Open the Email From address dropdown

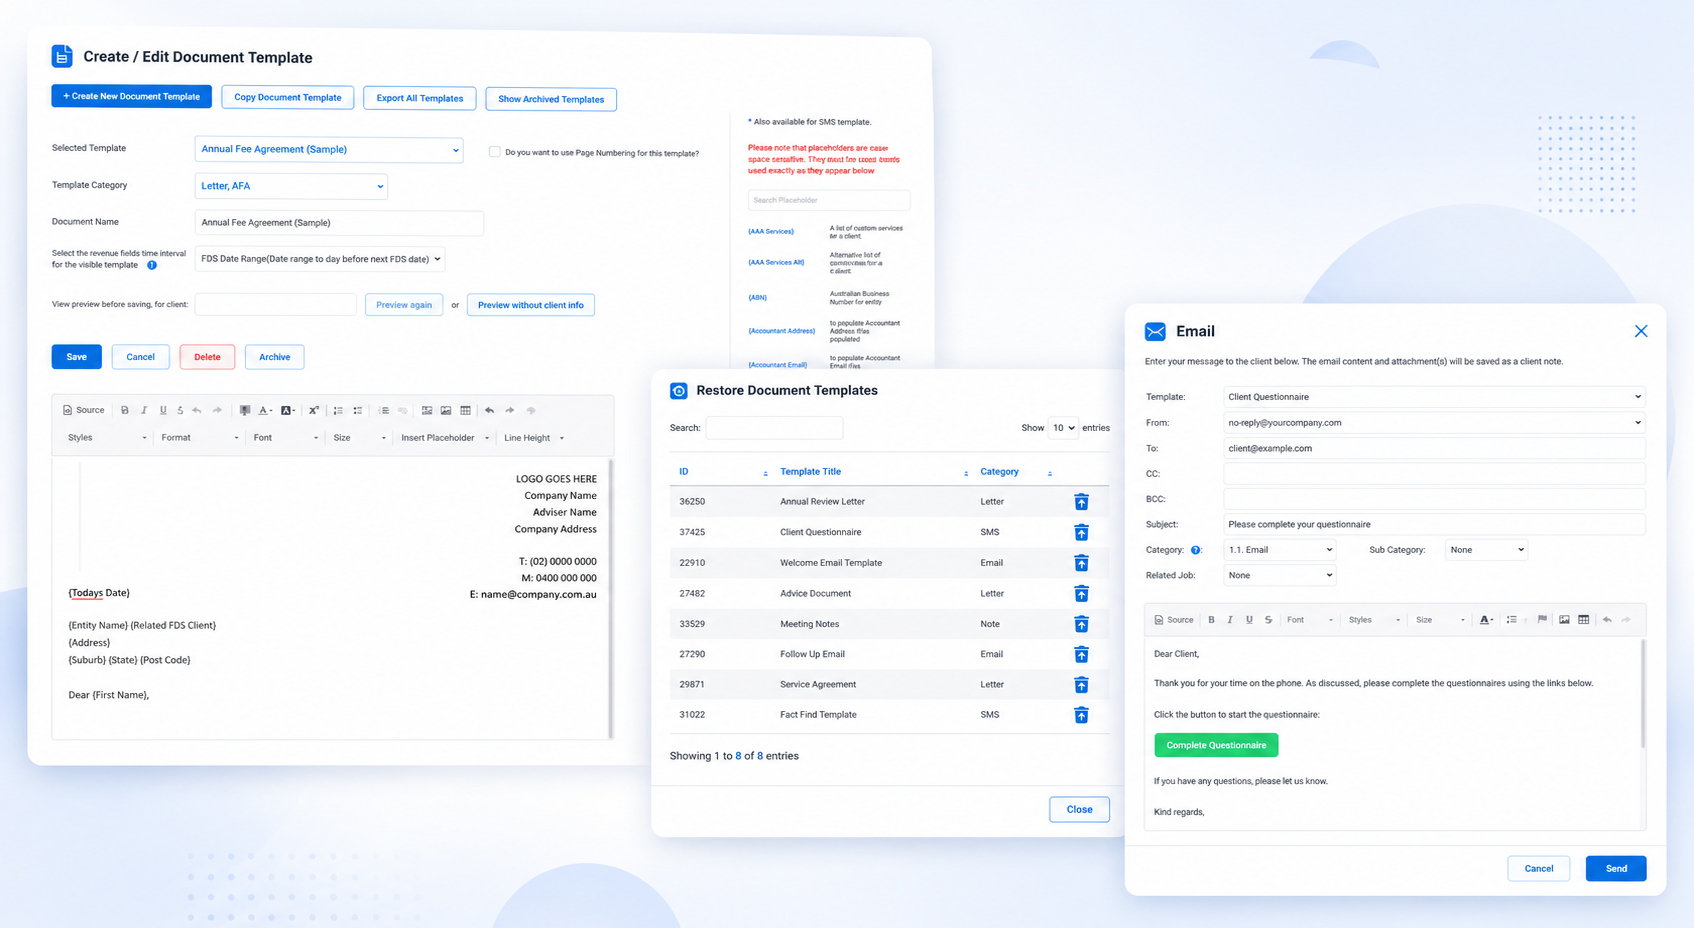point(1434,423)
